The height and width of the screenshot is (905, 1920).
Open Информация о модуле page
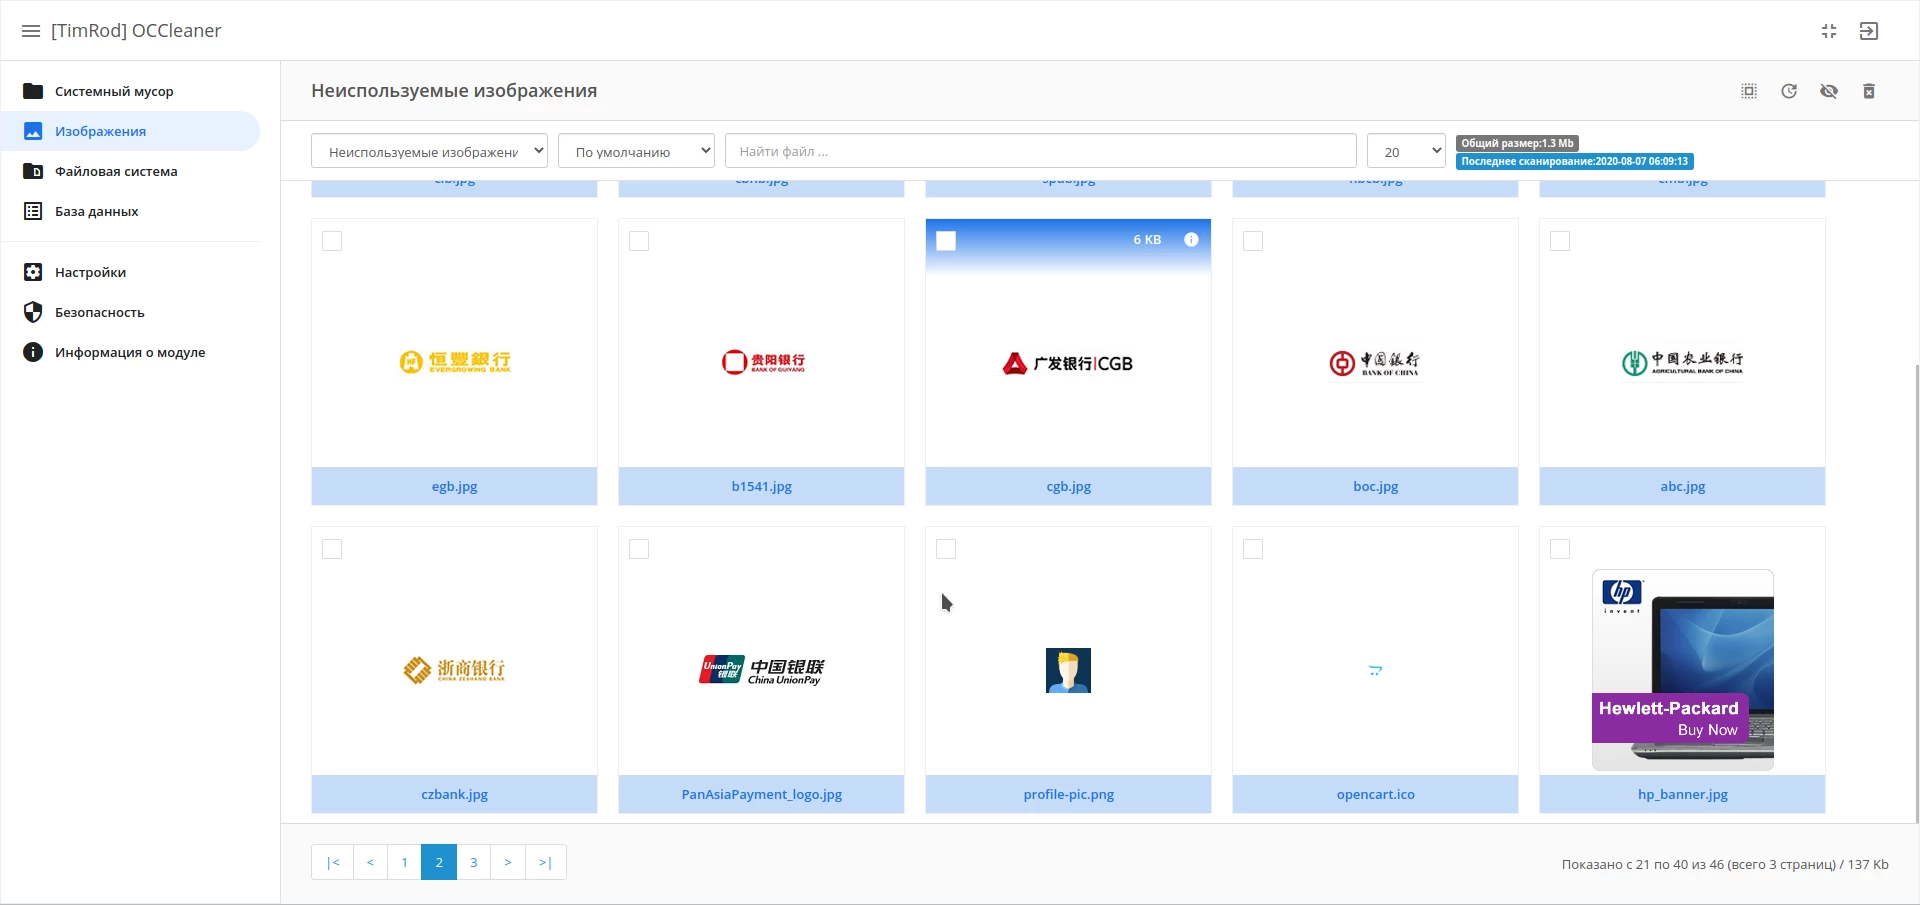[130, 352]
